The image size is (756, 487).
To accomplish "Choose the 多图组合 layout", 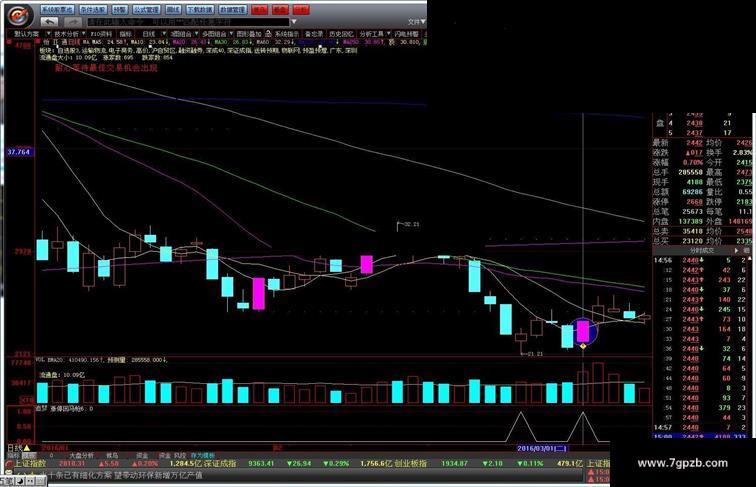I will click(x=215, y=34).
